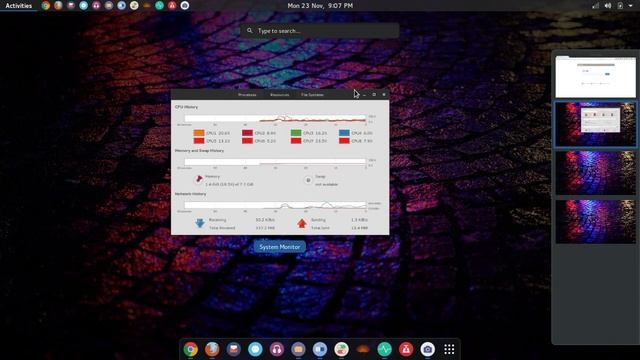Switch to the first workspace thumbnail
640x360 pixels.
click(596, 77)
